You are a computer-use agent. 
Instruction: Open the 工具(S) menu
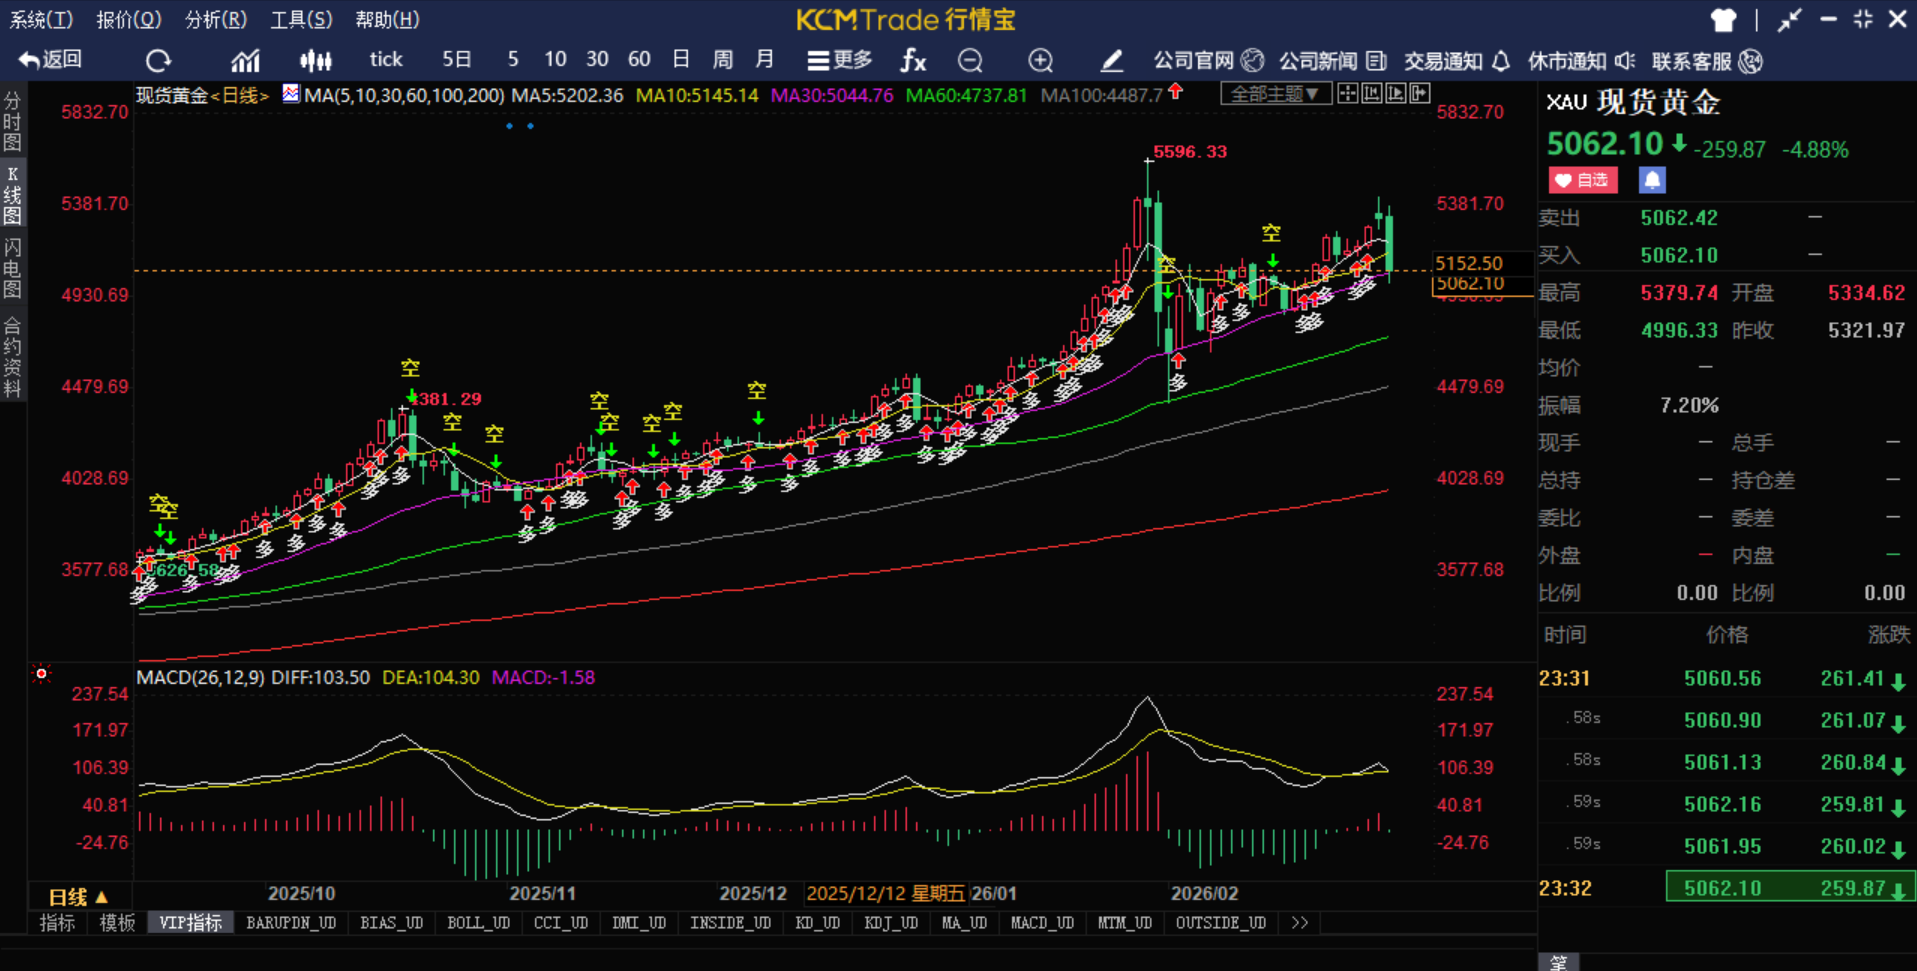[301, 19]
